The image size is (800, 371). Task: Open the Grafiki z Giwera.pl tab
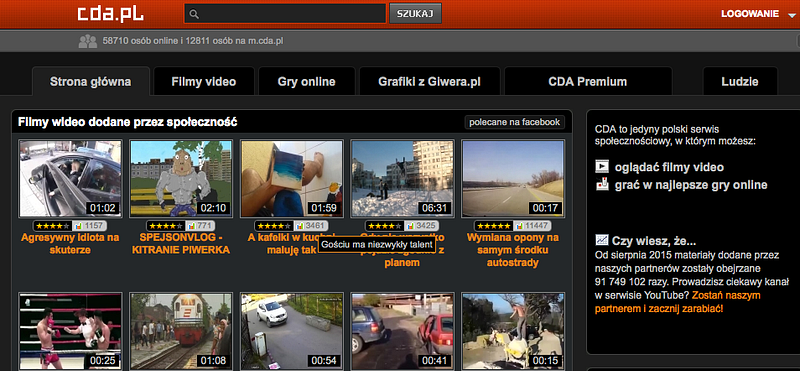[430, 82]
